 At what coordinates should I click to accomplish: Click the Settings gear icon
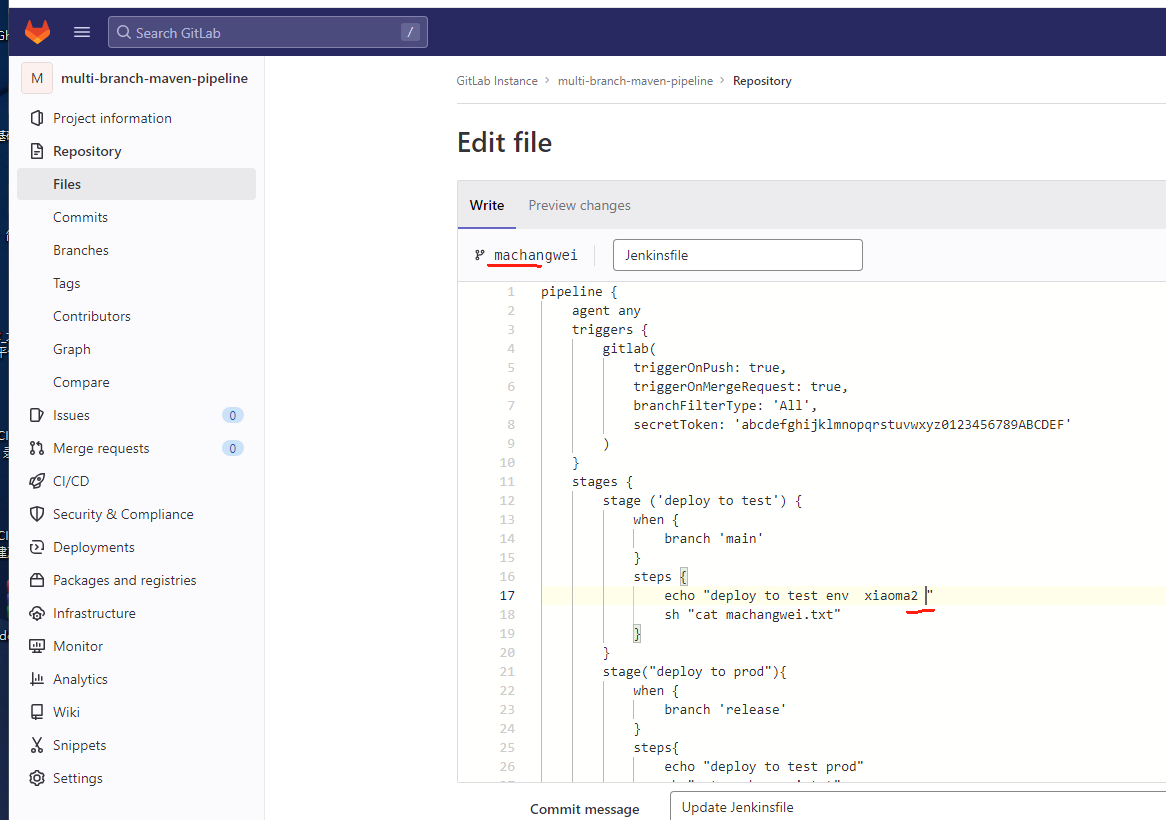36,778
